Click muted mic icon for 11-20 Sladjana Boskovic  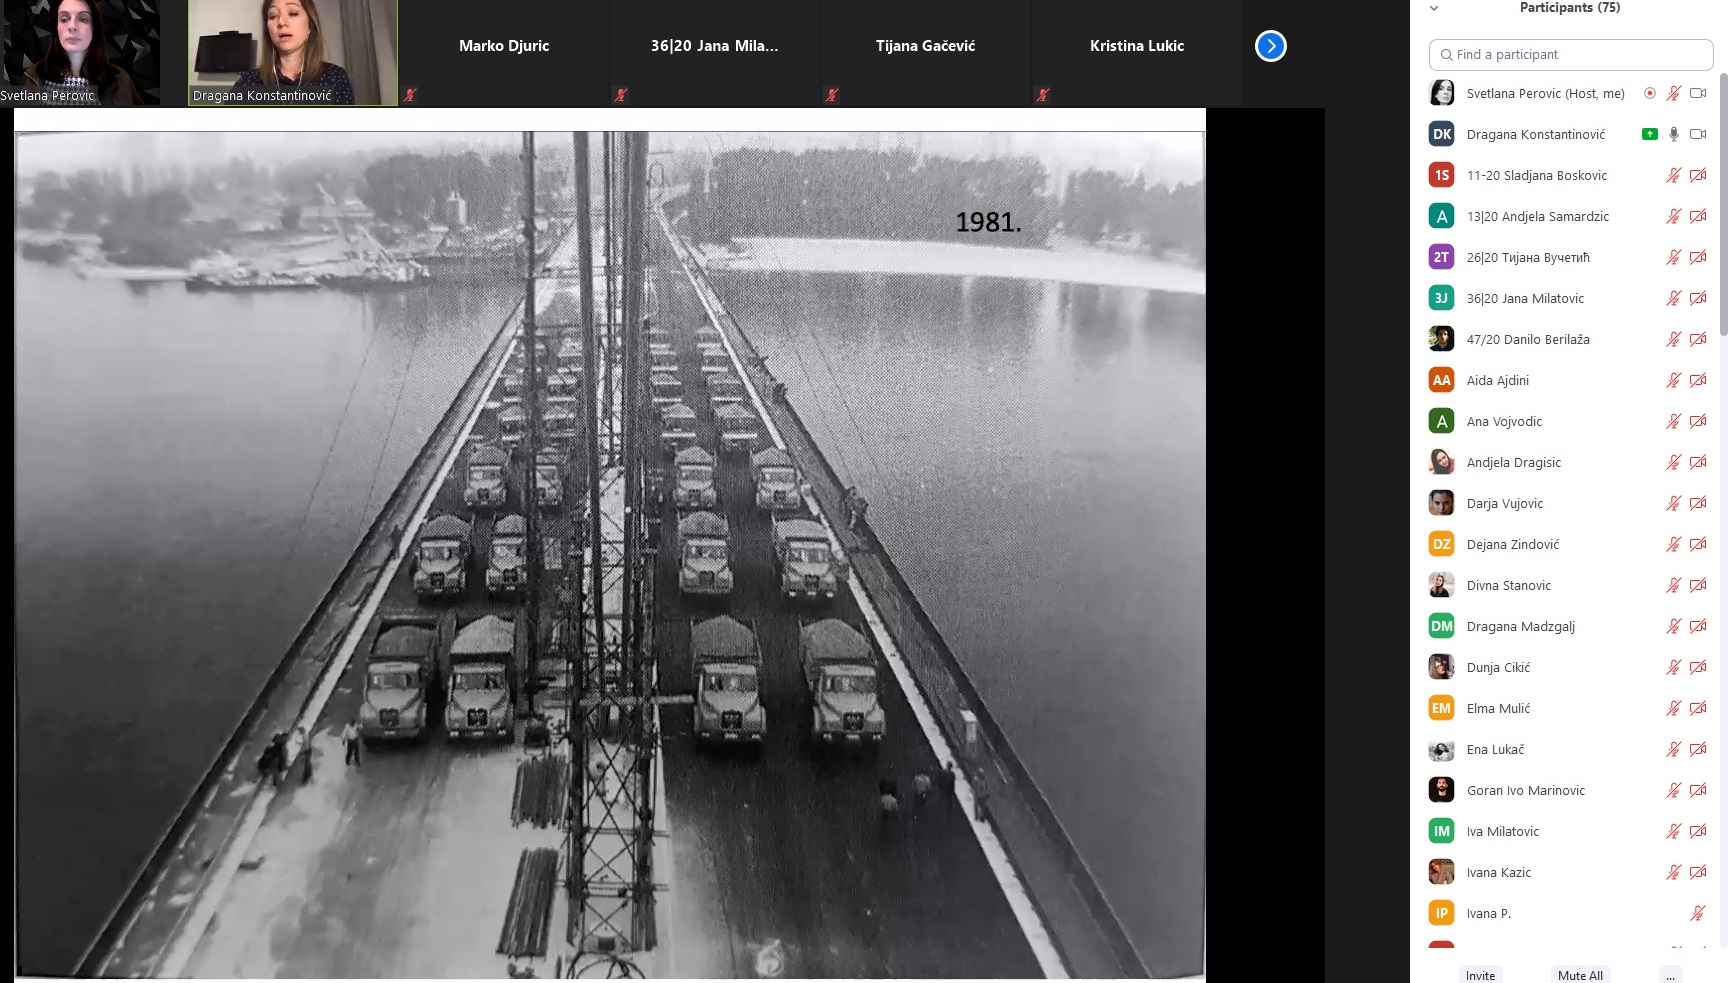(x=1674, y=175)
